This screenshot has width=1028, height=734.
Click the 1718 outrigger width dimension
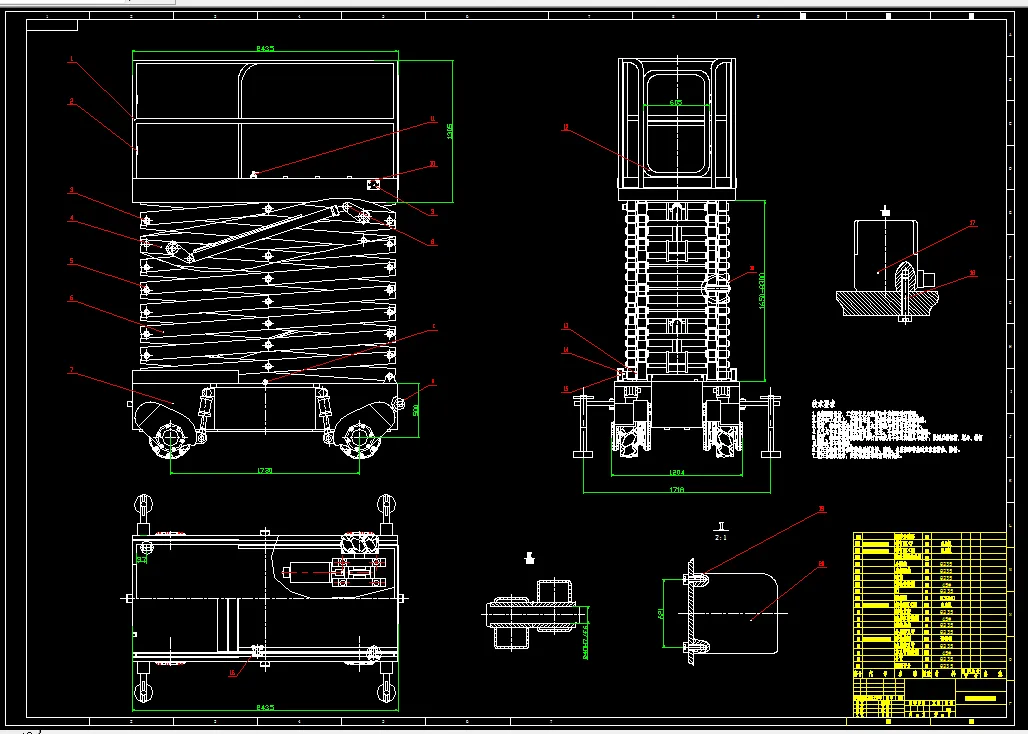tap(677, 489)
